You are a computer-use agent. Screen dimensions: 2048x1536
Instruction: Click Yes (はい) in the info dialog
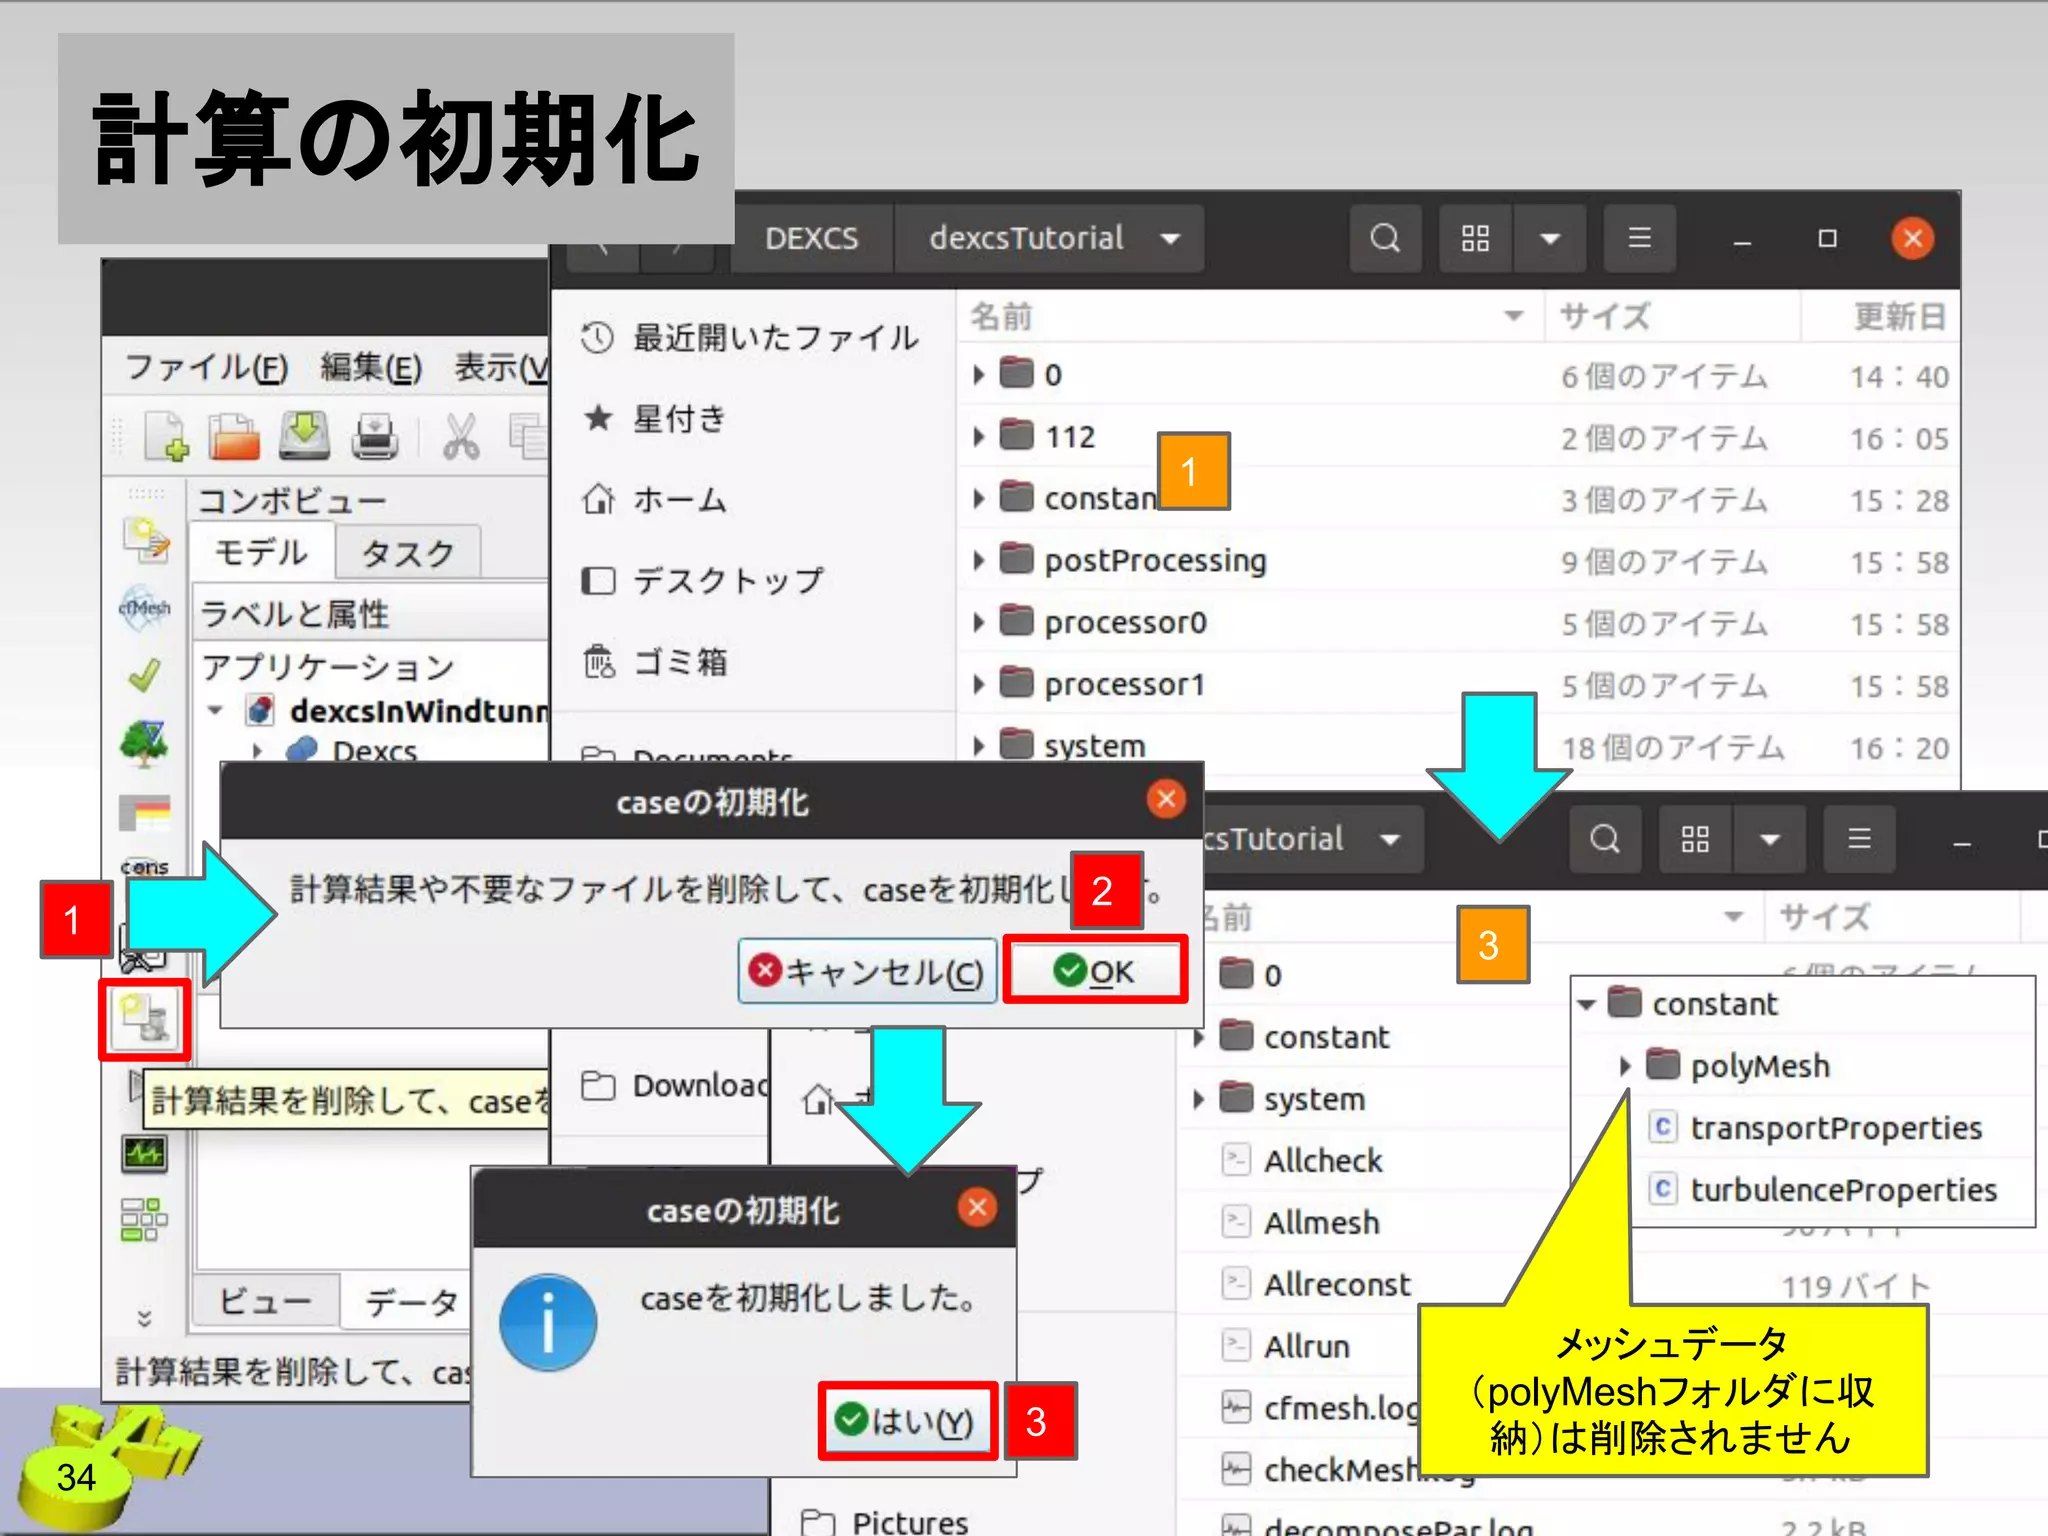[907, 1421]
